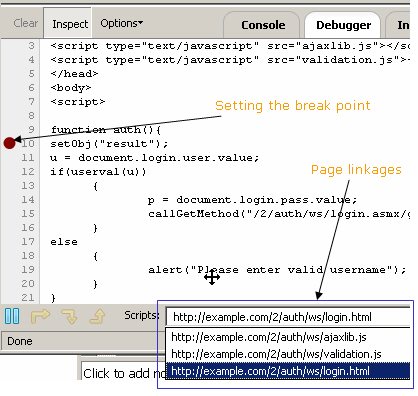Click the code 'p = document.login.pass.value;'

253,200
